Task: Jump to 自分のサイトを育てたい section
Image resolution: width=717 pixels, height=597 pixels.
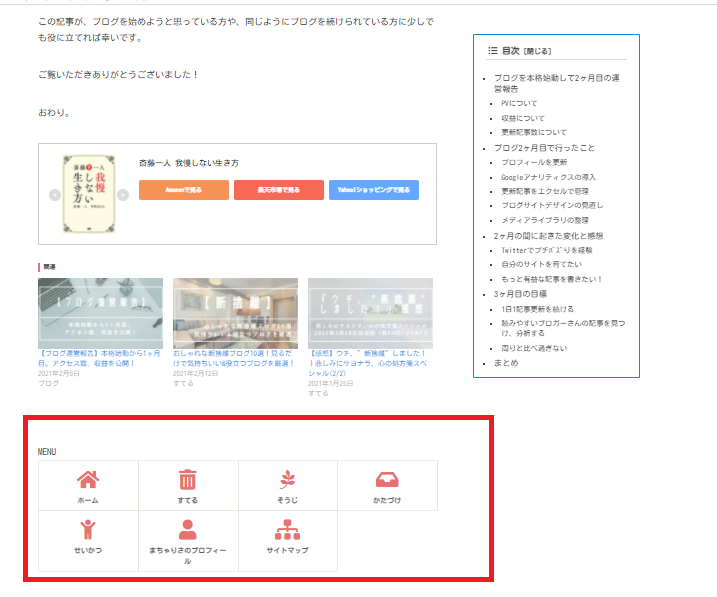Action: click(541, 264)
